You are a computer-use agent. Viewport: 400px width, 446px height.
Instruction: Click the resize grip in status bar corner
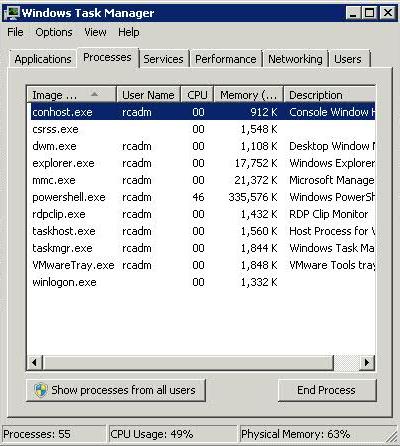(x=391, y=436)
